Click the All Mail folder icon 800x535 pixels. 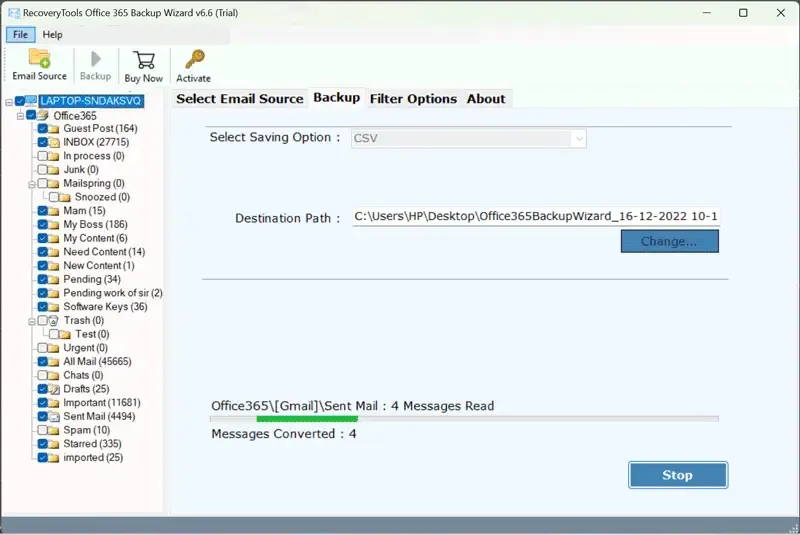pos(54,362)
